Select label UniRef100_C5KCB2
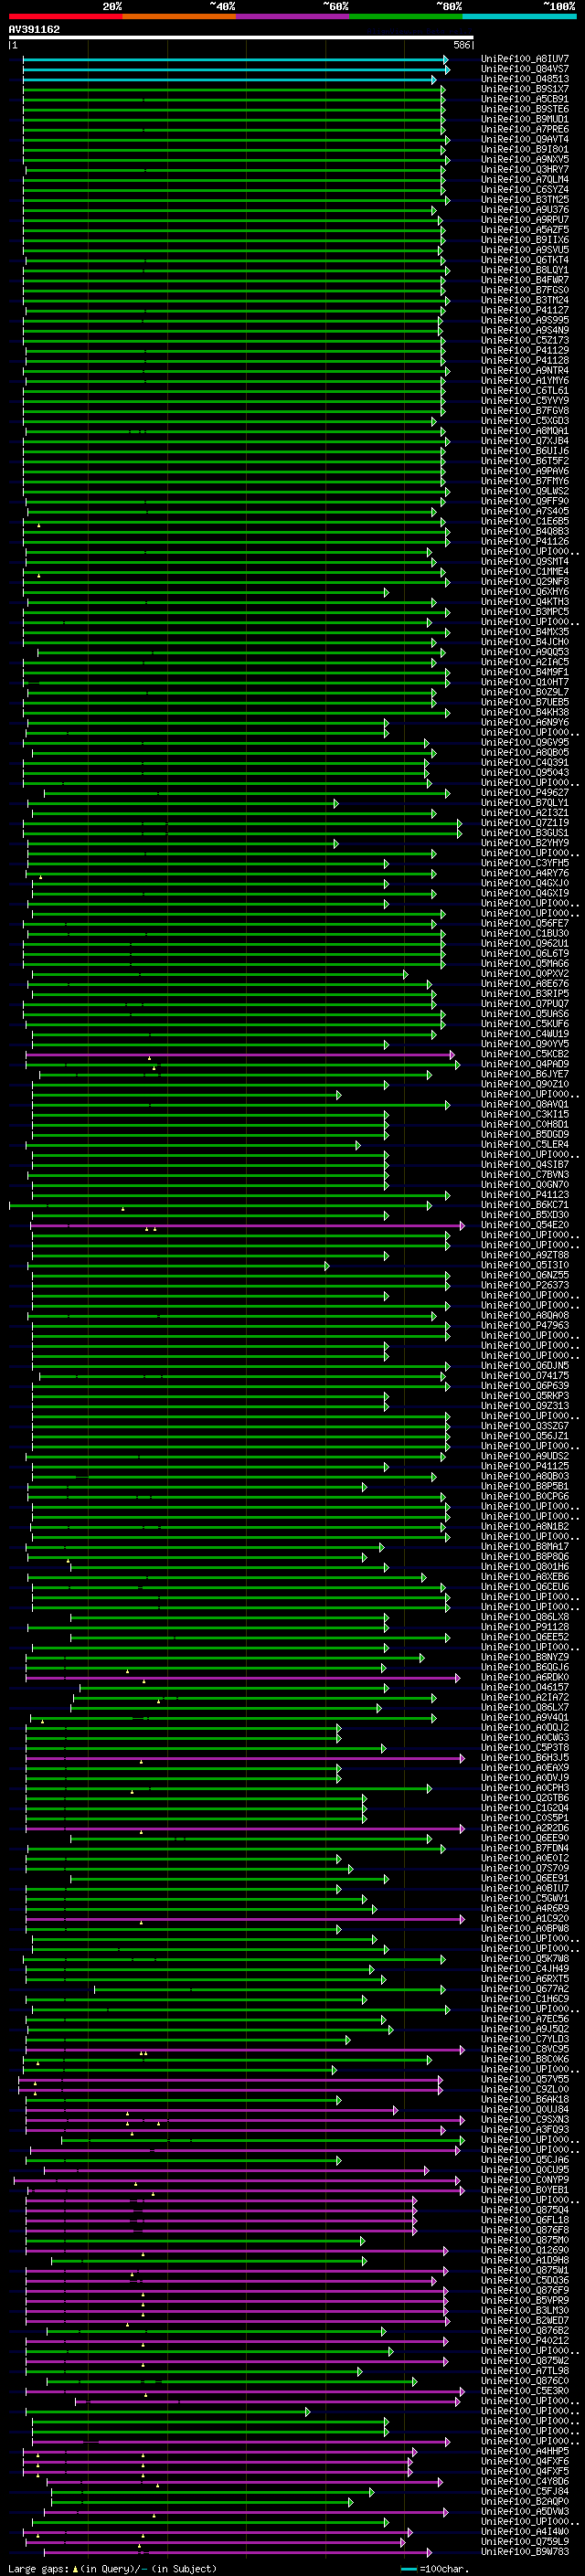585x2576 pixels. click(x=524, y=1054)
